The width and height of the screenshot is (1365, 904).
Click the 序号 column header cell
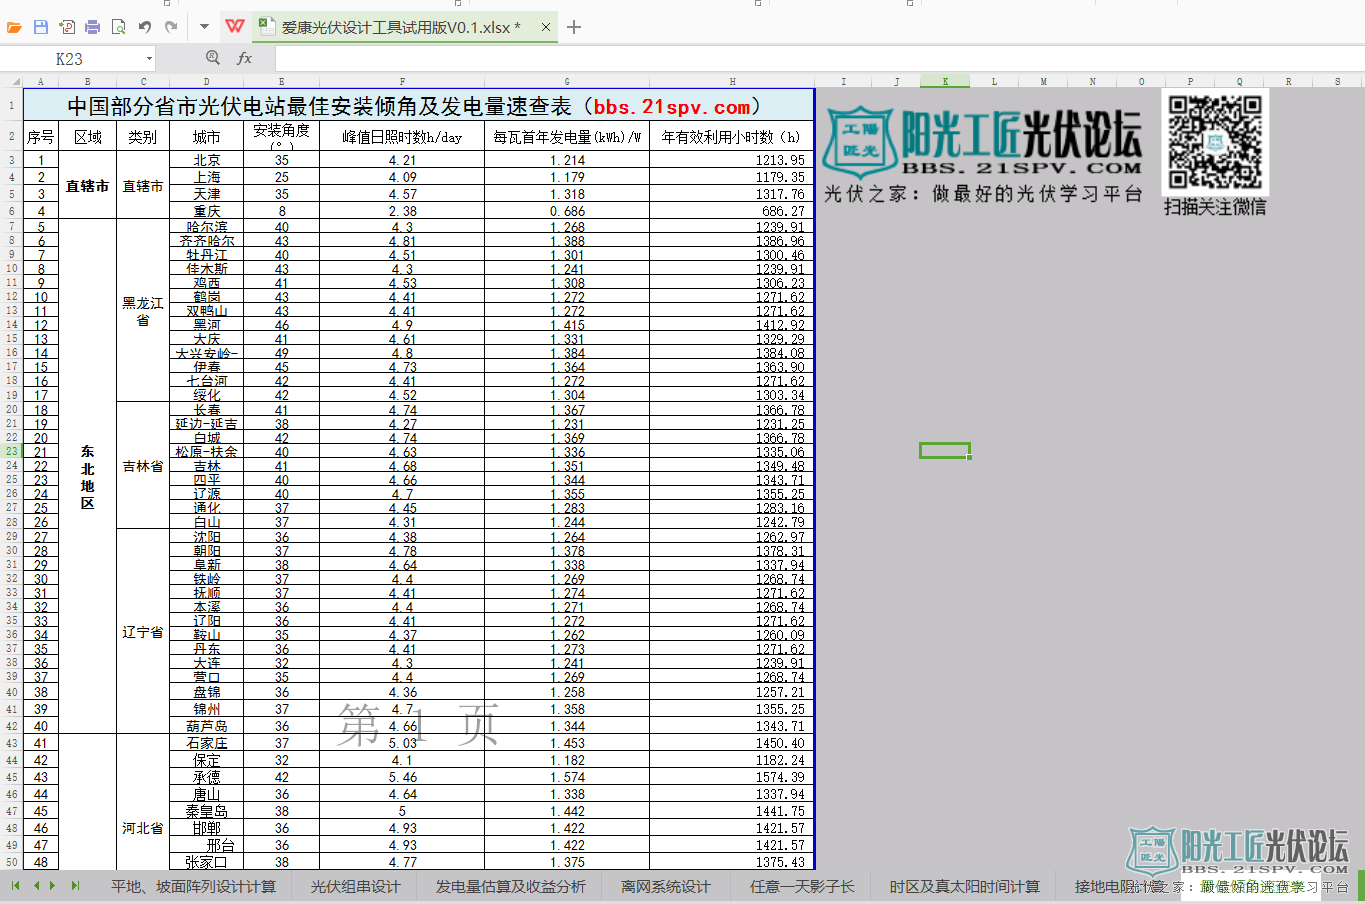click(41, 136)
